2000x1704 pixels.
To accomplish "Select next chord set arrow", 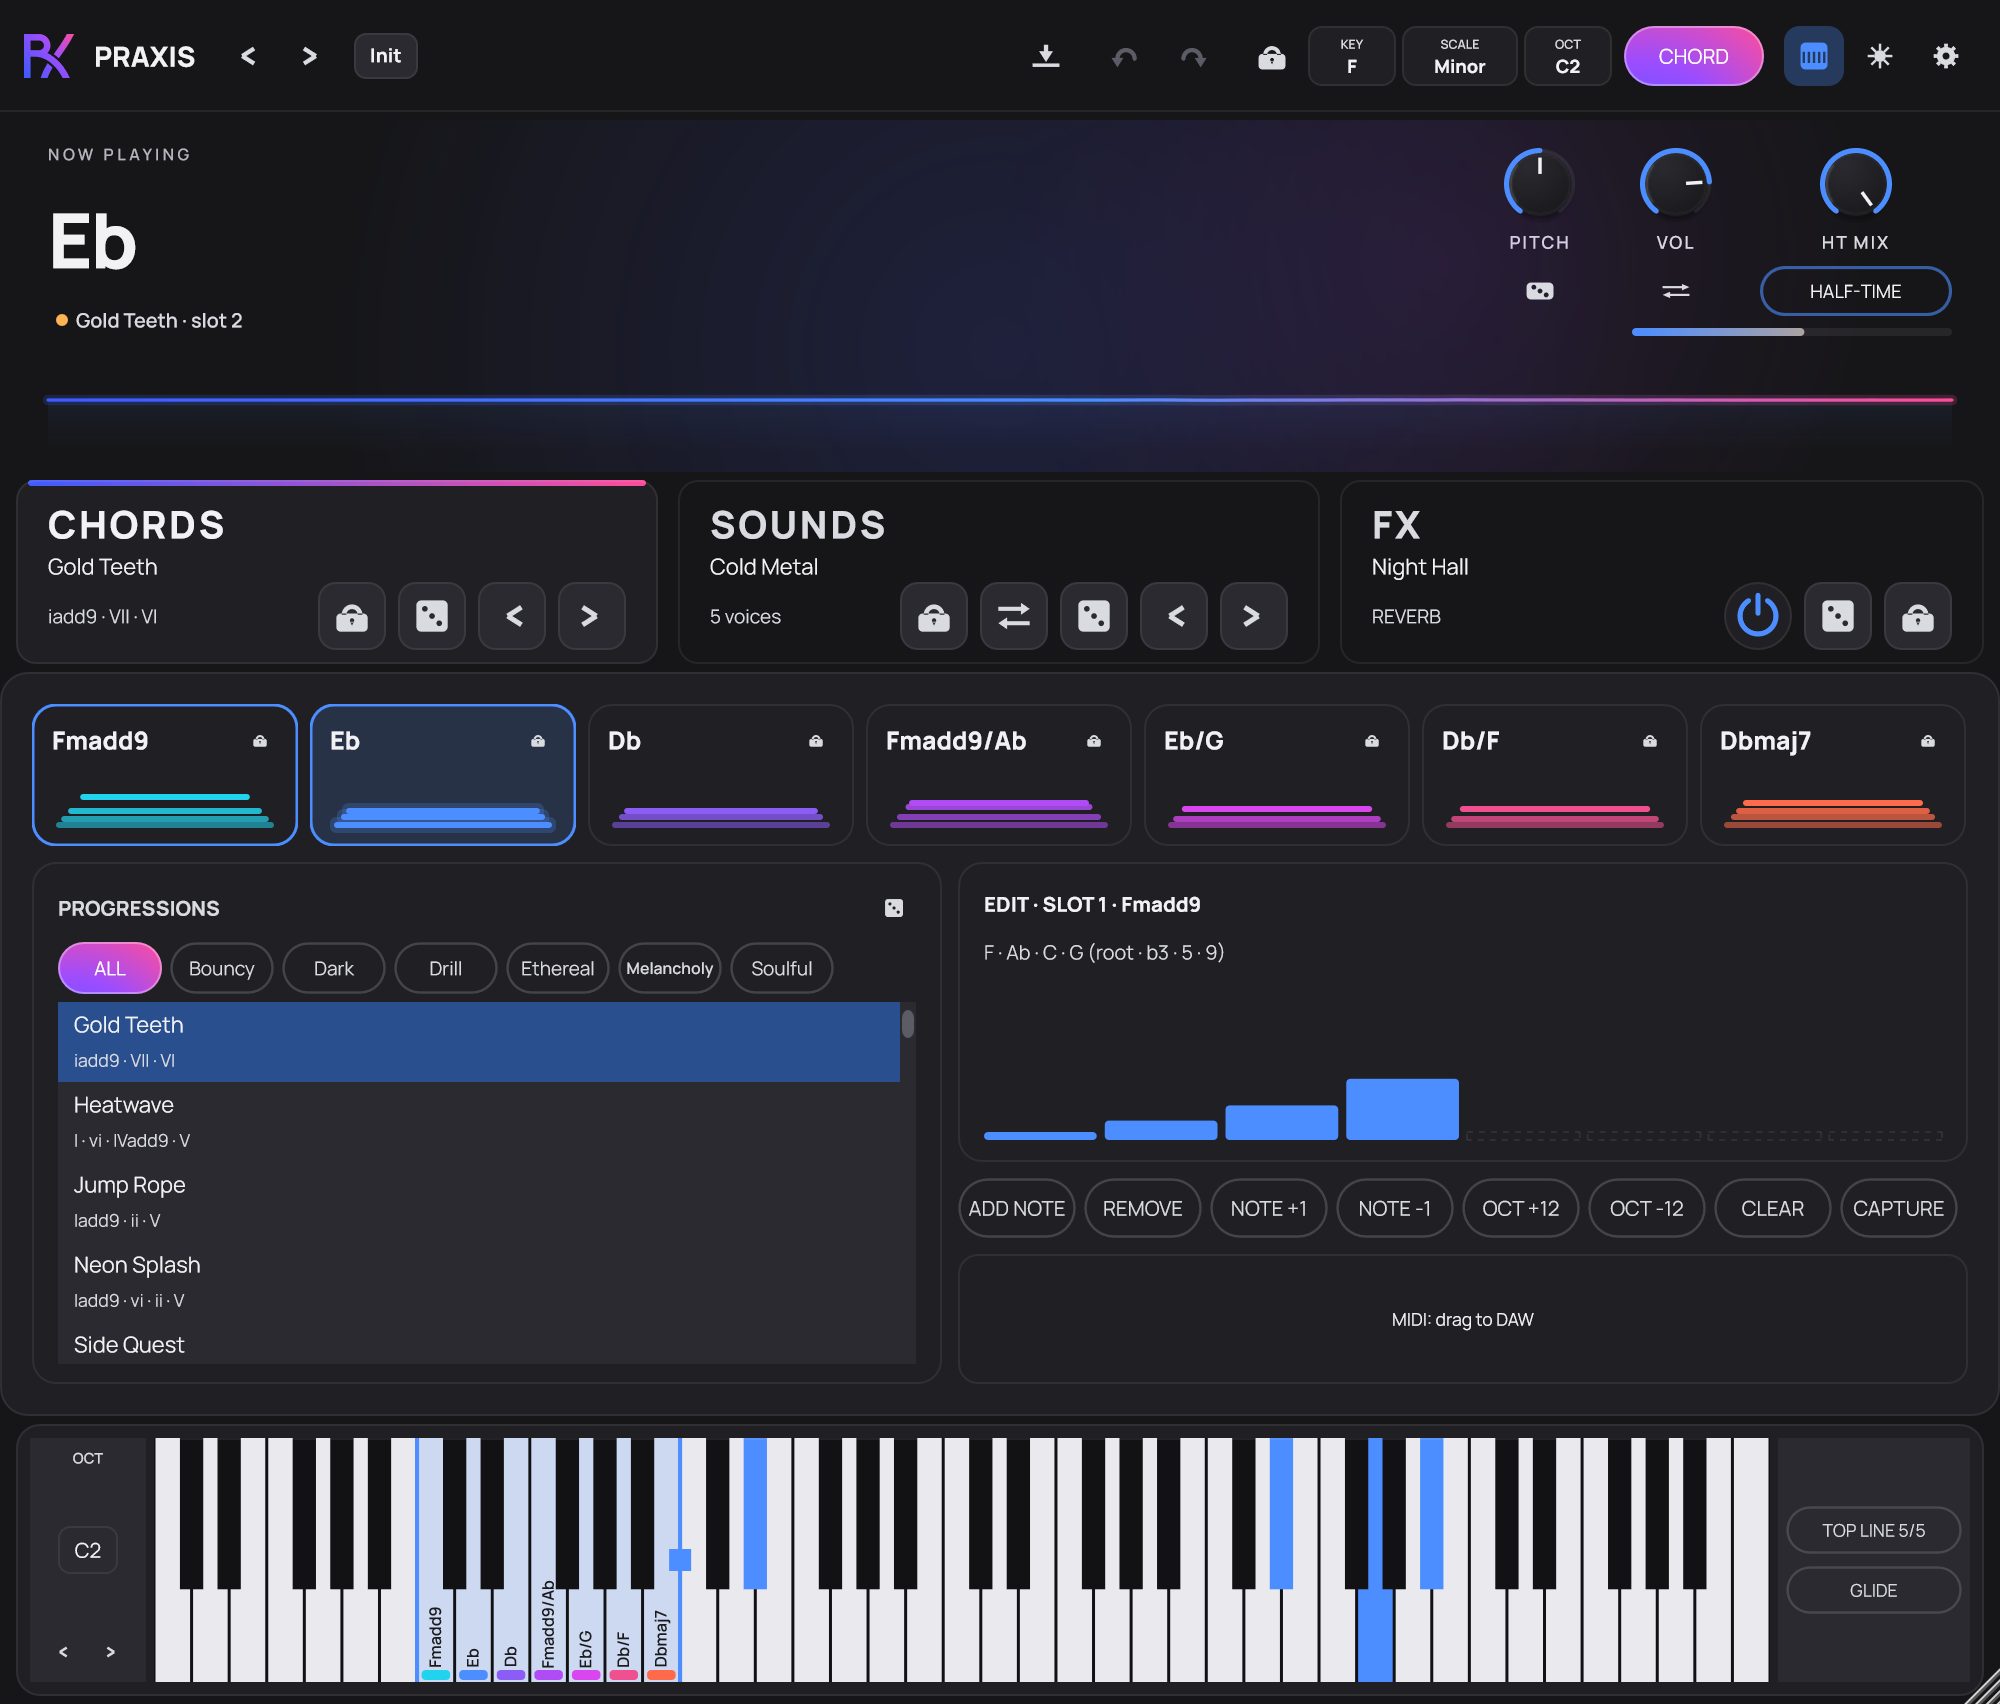I will click(x=592, y=616).
